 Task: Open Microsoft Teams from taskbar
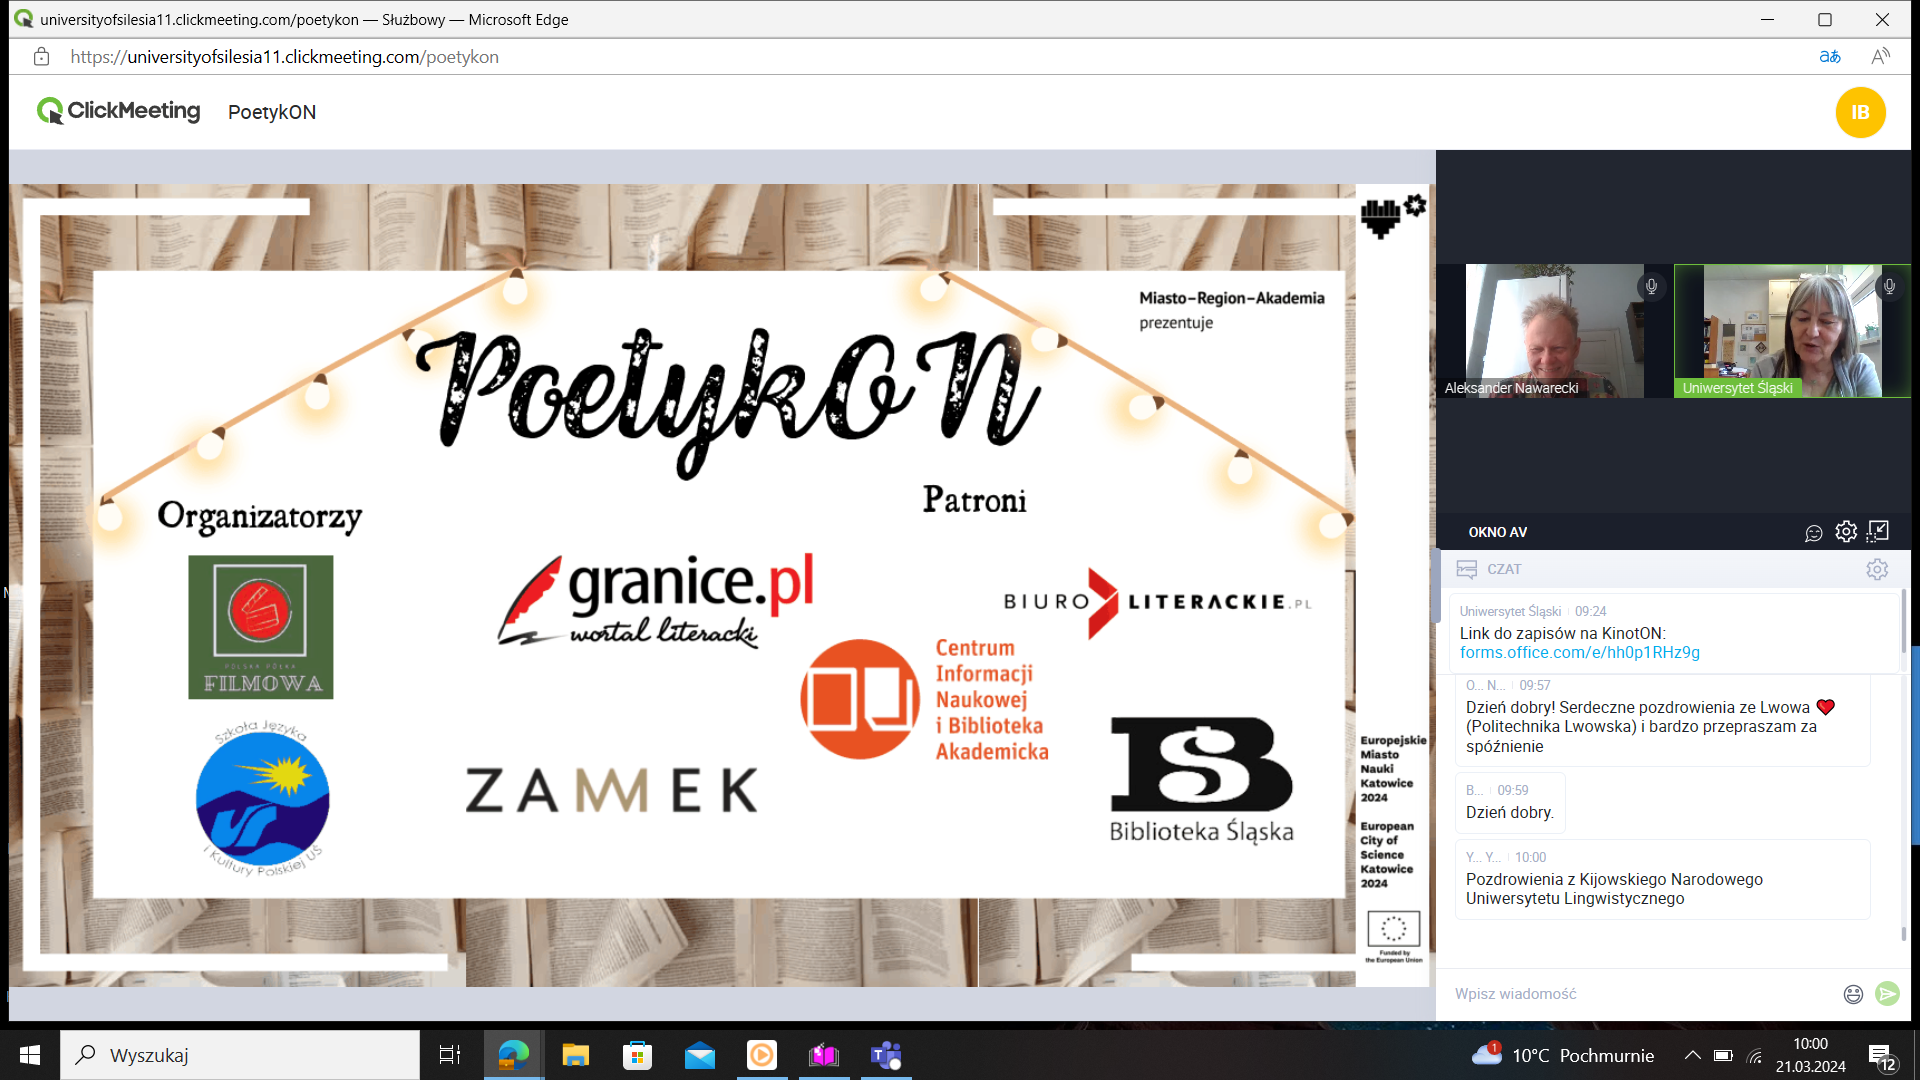click(887, 1055)
